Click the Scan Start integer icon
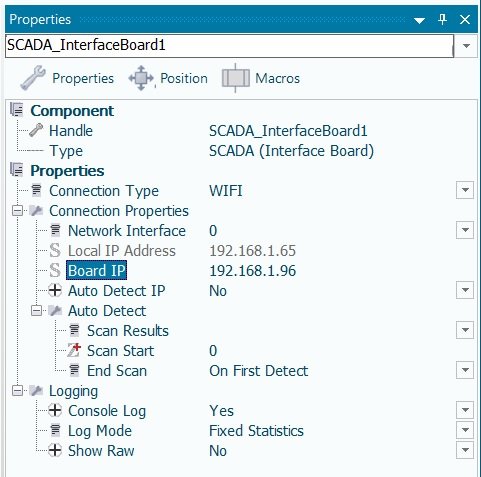 (74, 350)
